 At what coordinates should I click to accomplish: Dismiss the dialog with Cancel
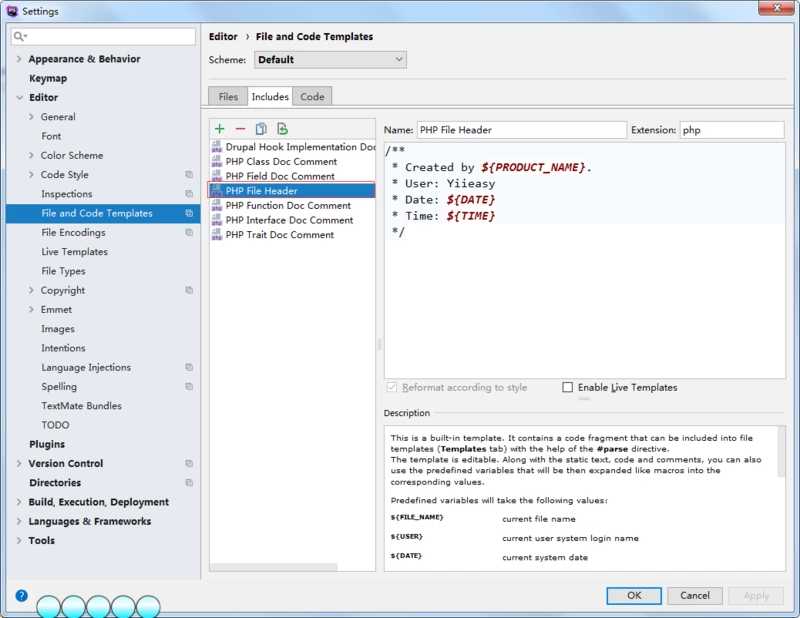[x=695, y=596]
